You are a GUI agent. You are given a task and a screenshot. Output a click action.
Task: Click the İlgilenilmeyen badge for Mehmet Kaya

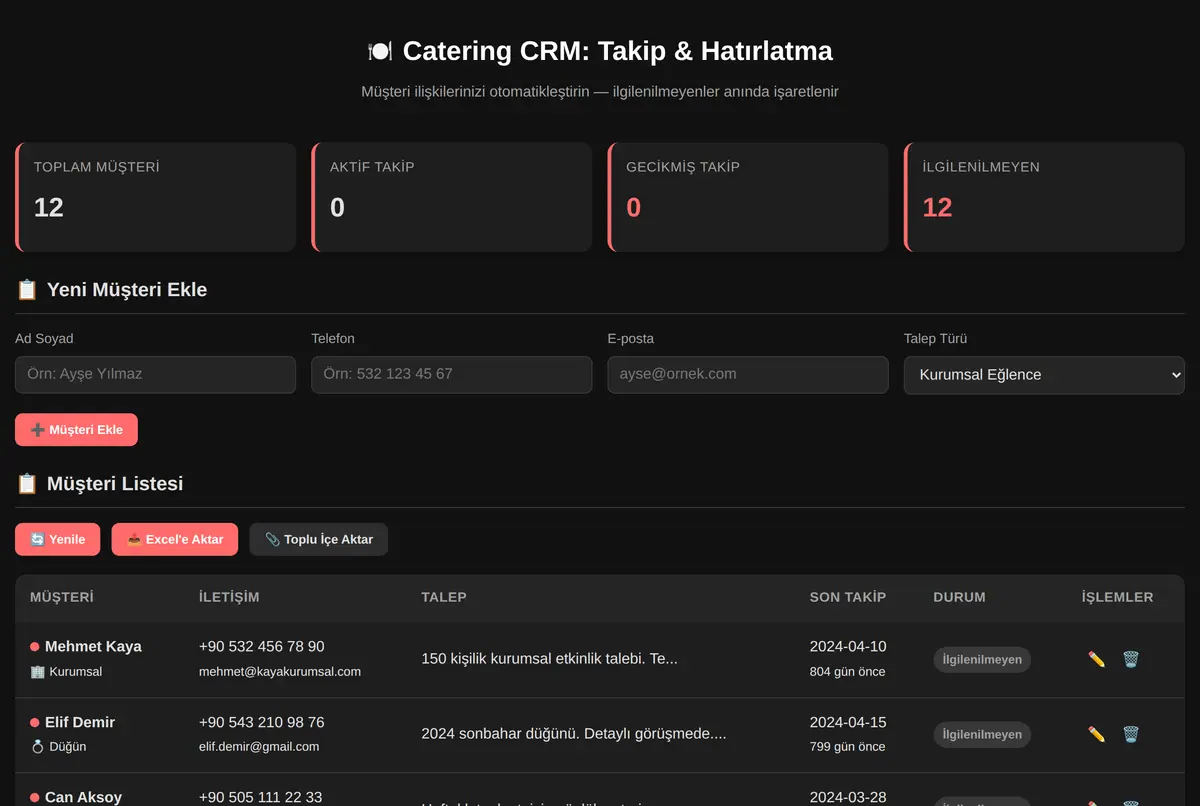pyautogui.click(x=982, y=660)
